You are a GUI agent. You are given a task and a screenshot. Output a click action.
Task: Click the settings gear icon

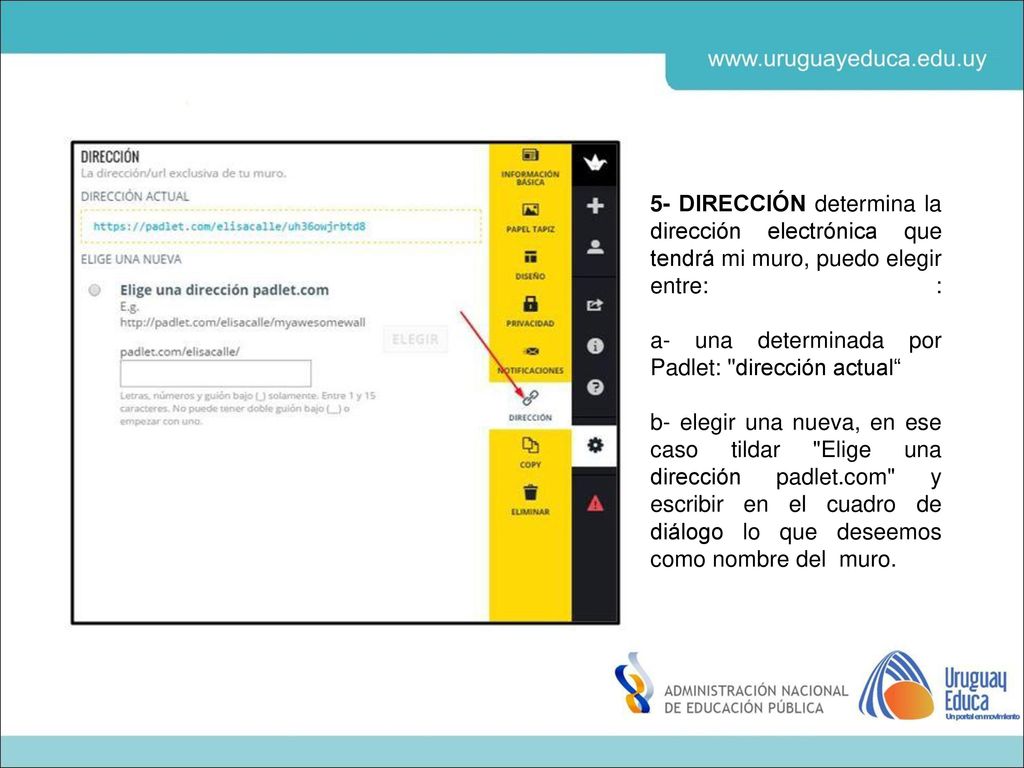click(594, 445)
